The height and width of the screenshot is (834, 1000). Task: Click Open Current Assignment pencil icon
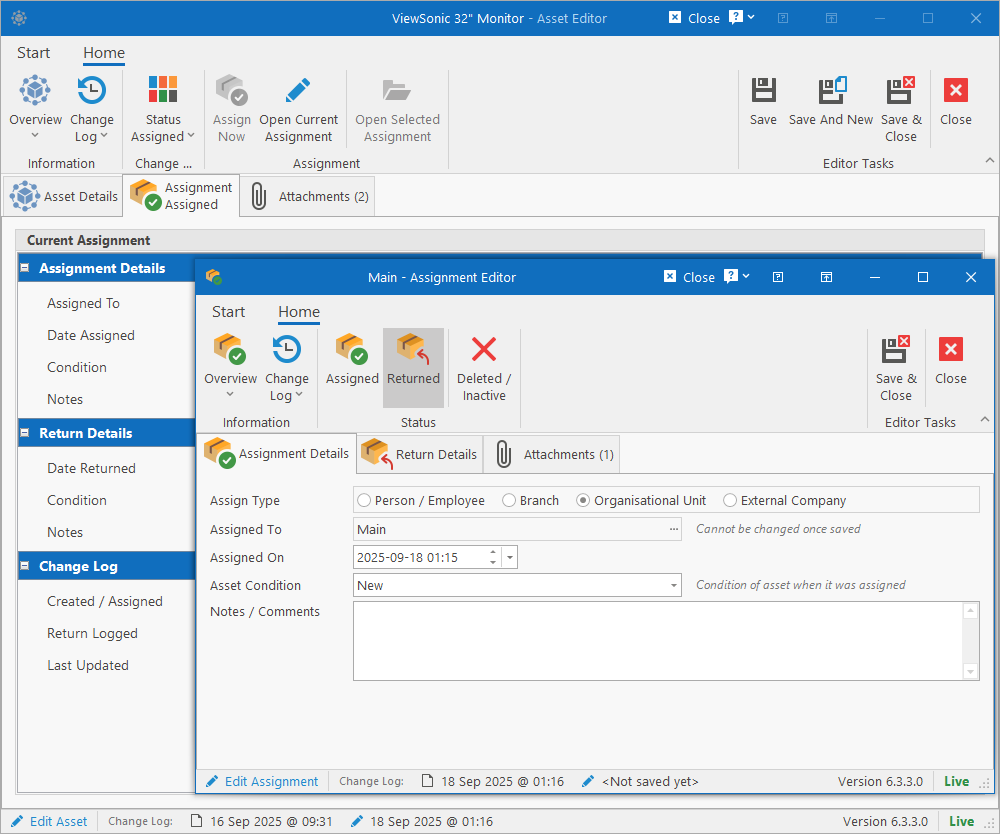(x=298, y=91)
